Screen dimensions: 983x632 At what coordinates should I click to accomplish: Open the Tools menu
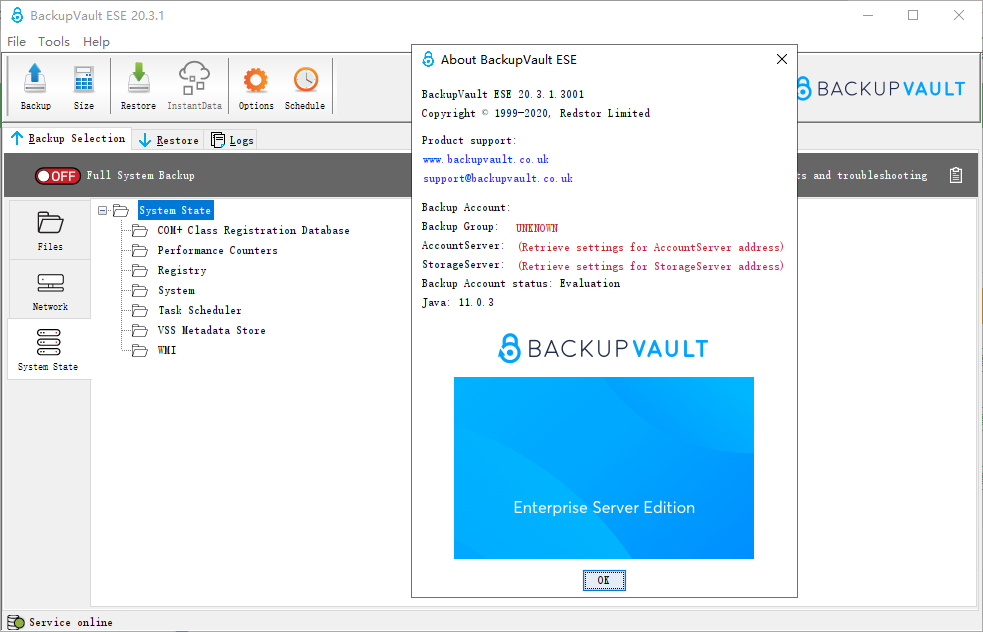[x=54, y=41]
